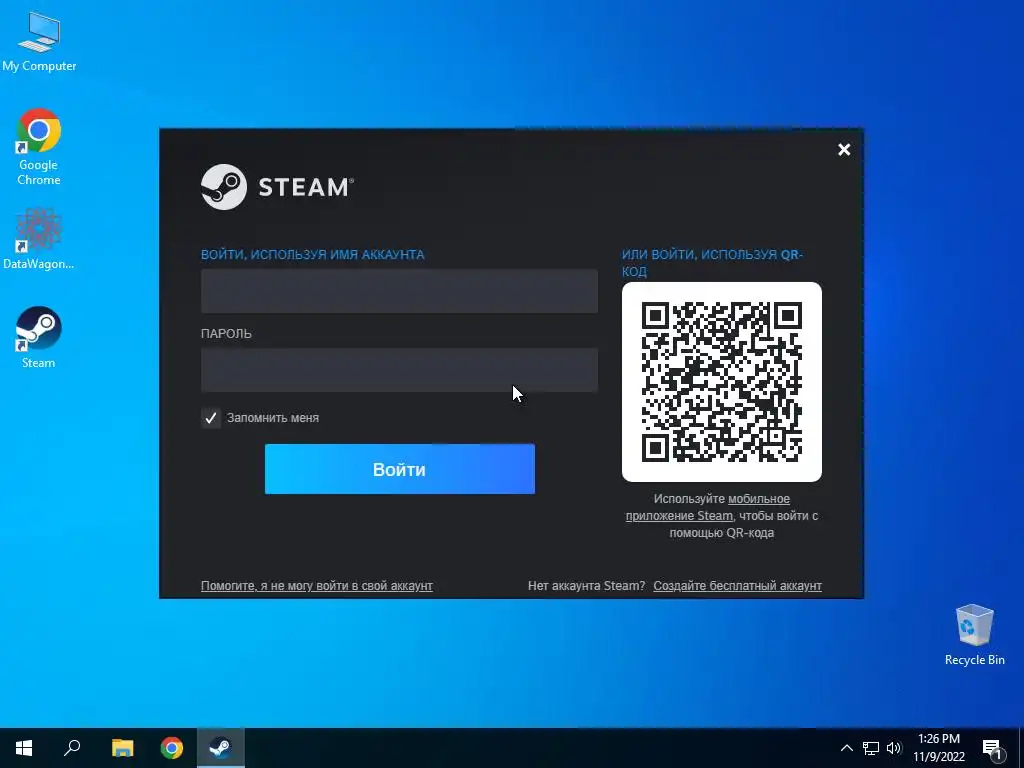Click the ВОЙТИ, ИСПОЛЬЗУЯ ИМЯ АККАУНТА label
The image size is (1024, 768).
[312, 255]
